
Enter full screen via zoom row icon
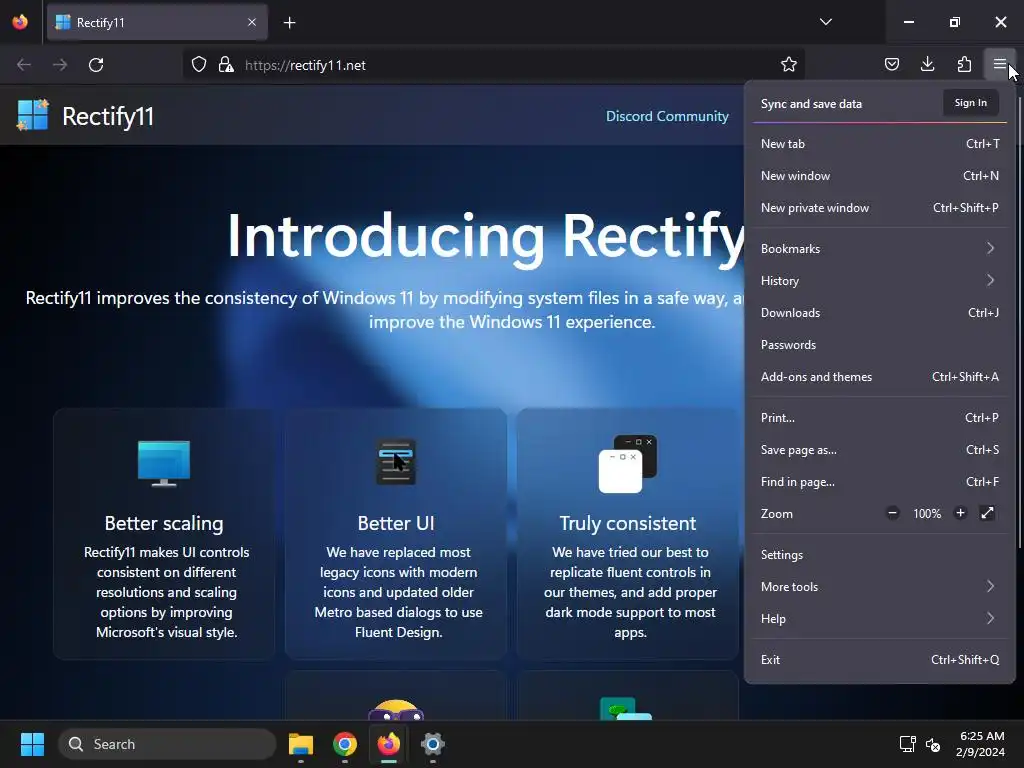click(x=987, y=513)
